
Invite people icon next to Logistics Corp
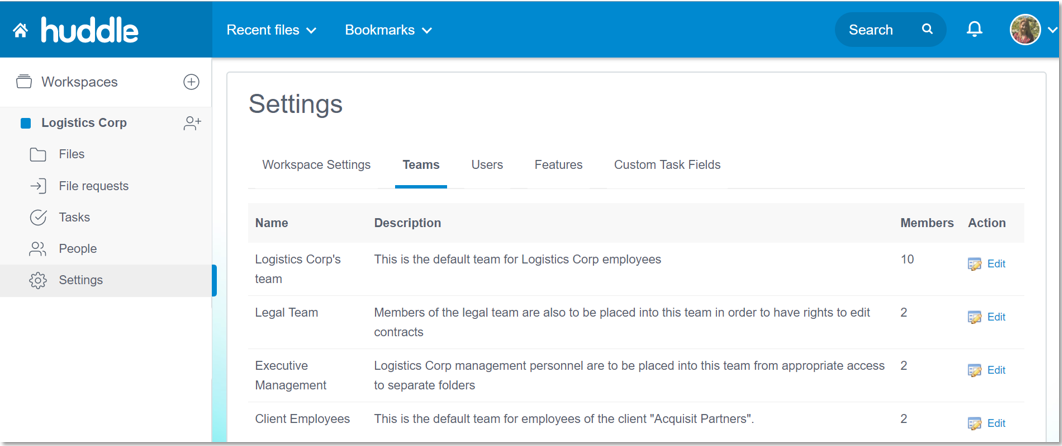(192, 123)
